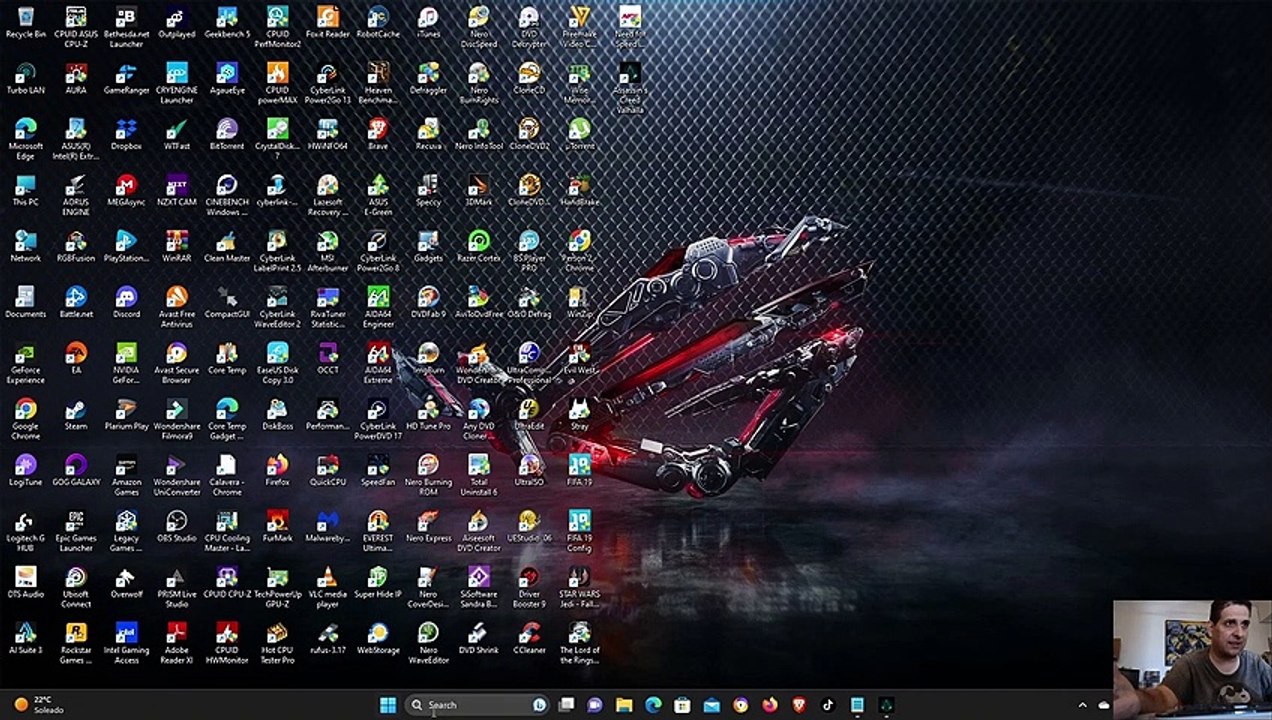Launch Geekbench 5 from the desktop

[227, 23]
